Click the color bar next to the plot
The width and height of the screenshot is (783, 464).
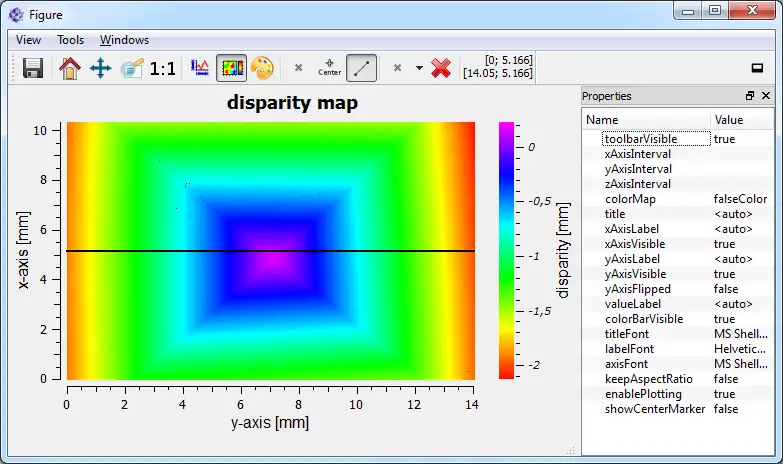(506, 250)
